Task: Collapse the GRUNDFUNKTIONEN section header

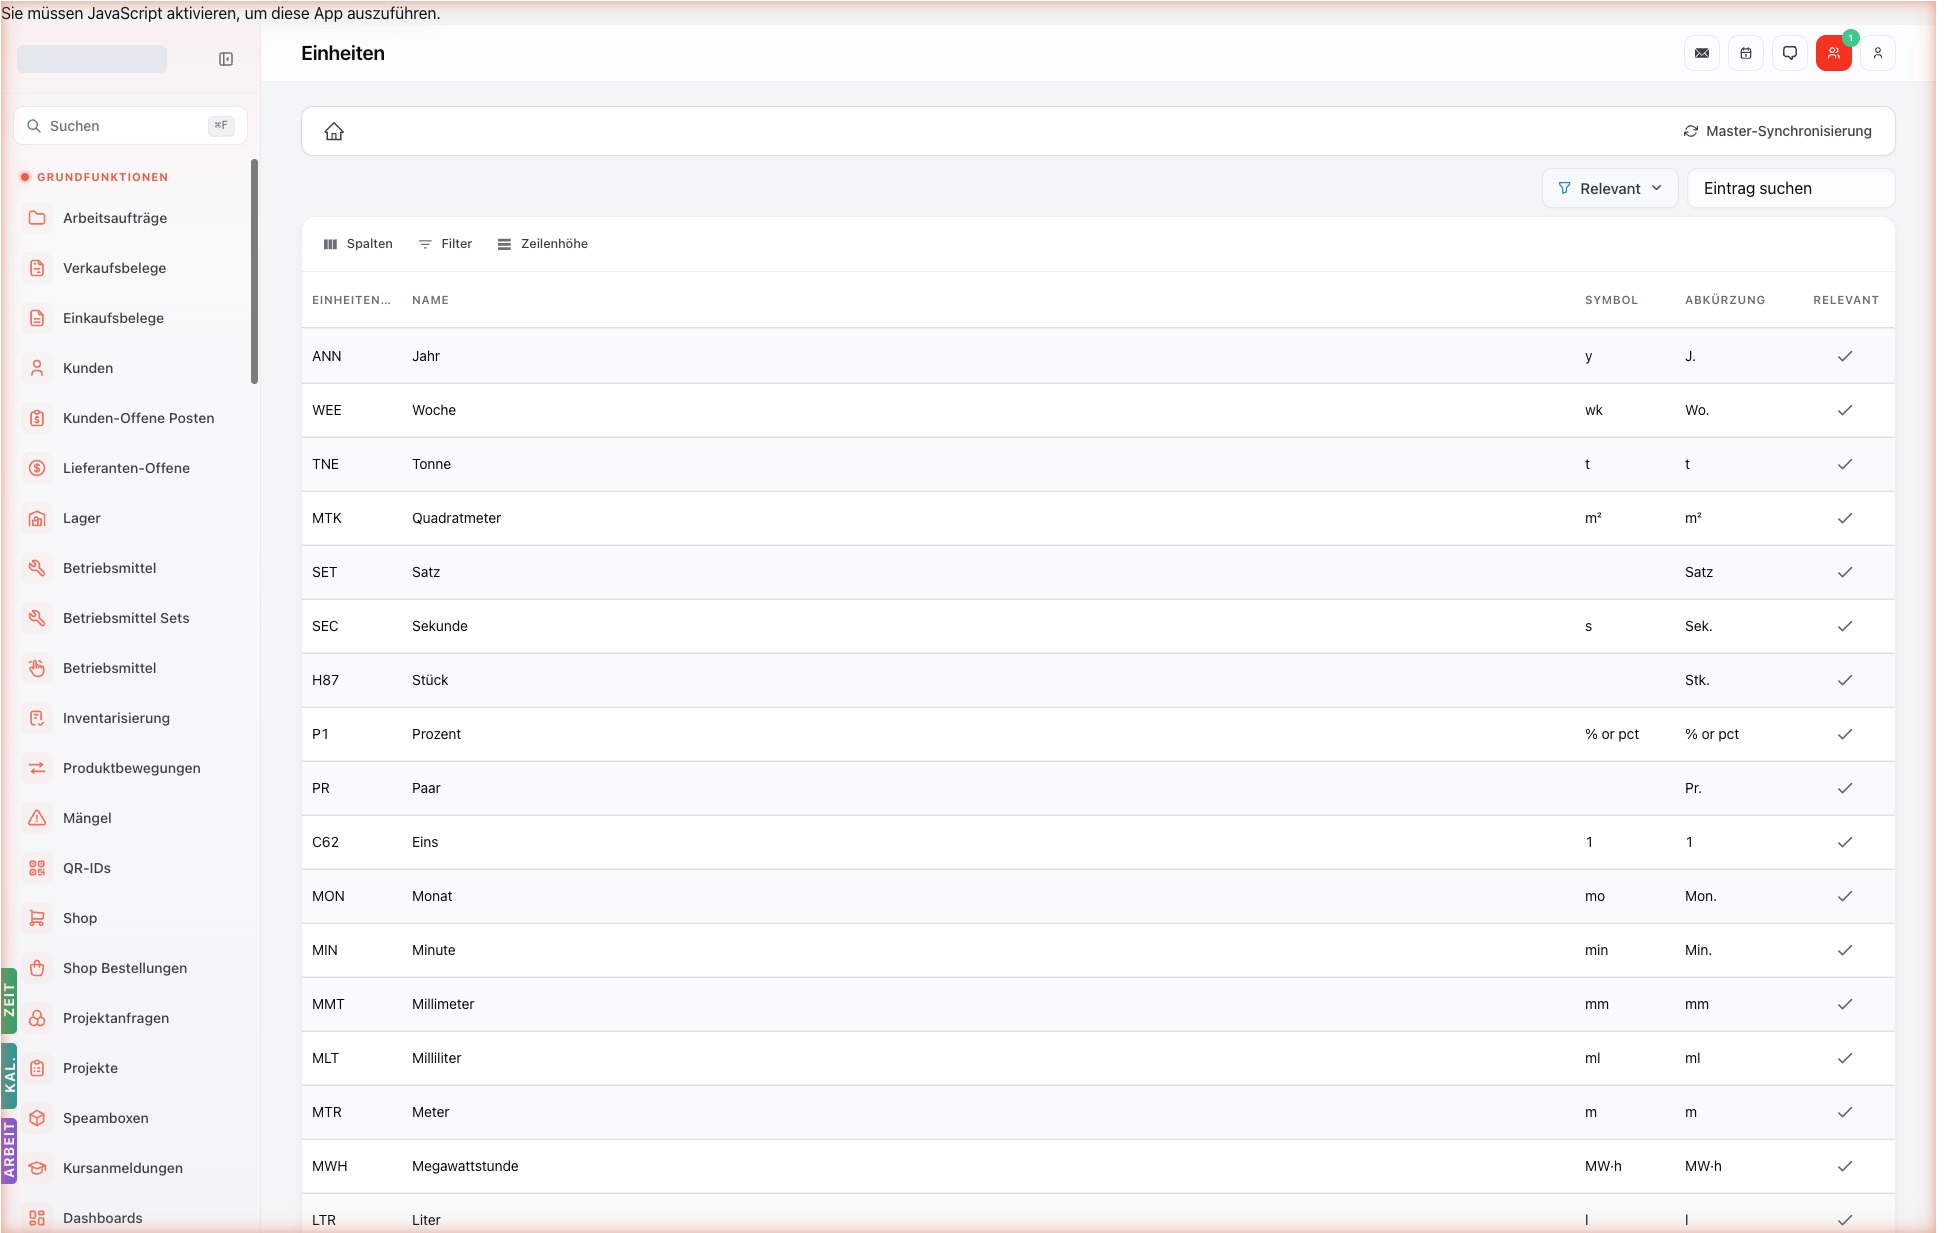Action: coord(102,177)
